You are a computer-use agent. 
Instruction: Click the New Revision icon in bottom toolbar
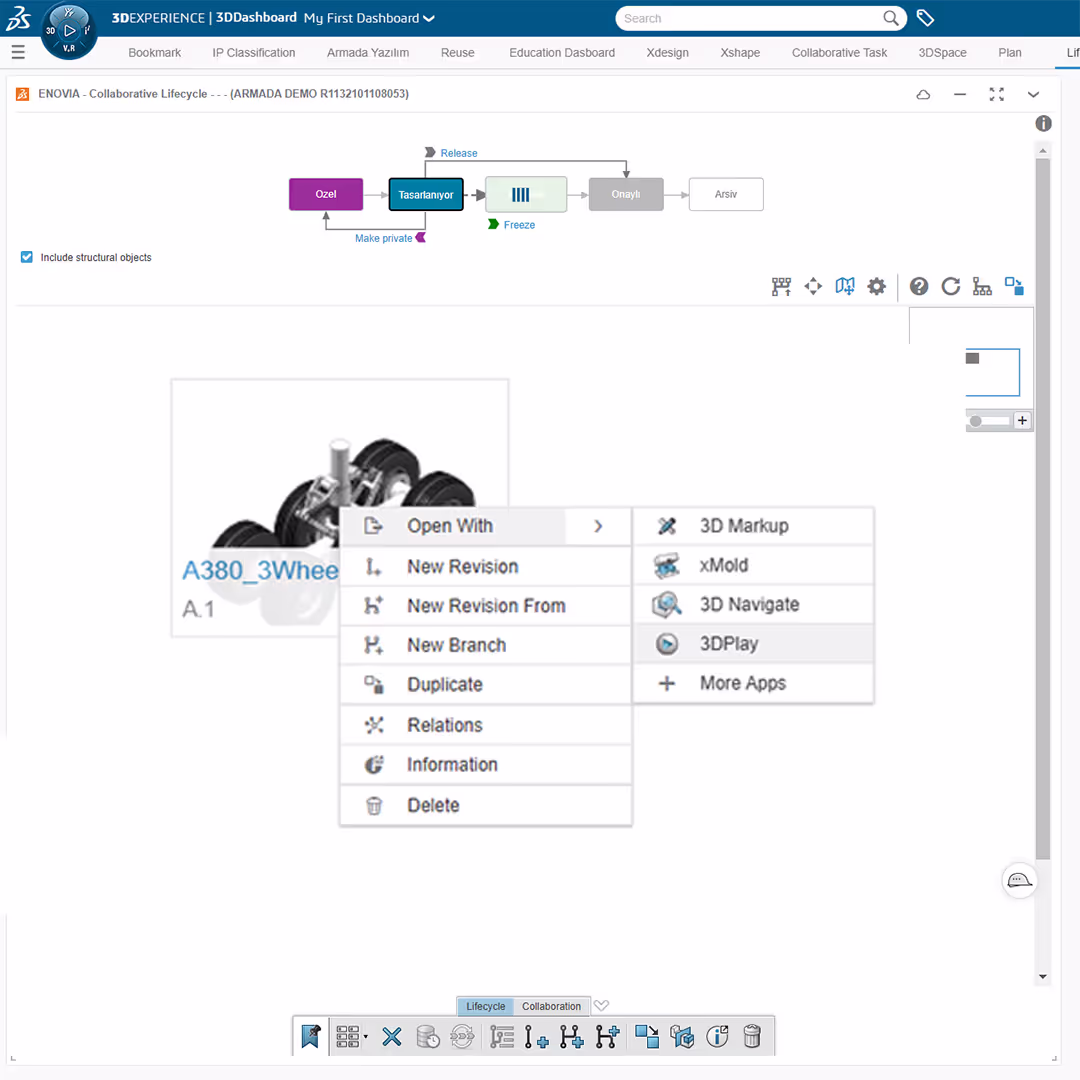coord(536,1037)
